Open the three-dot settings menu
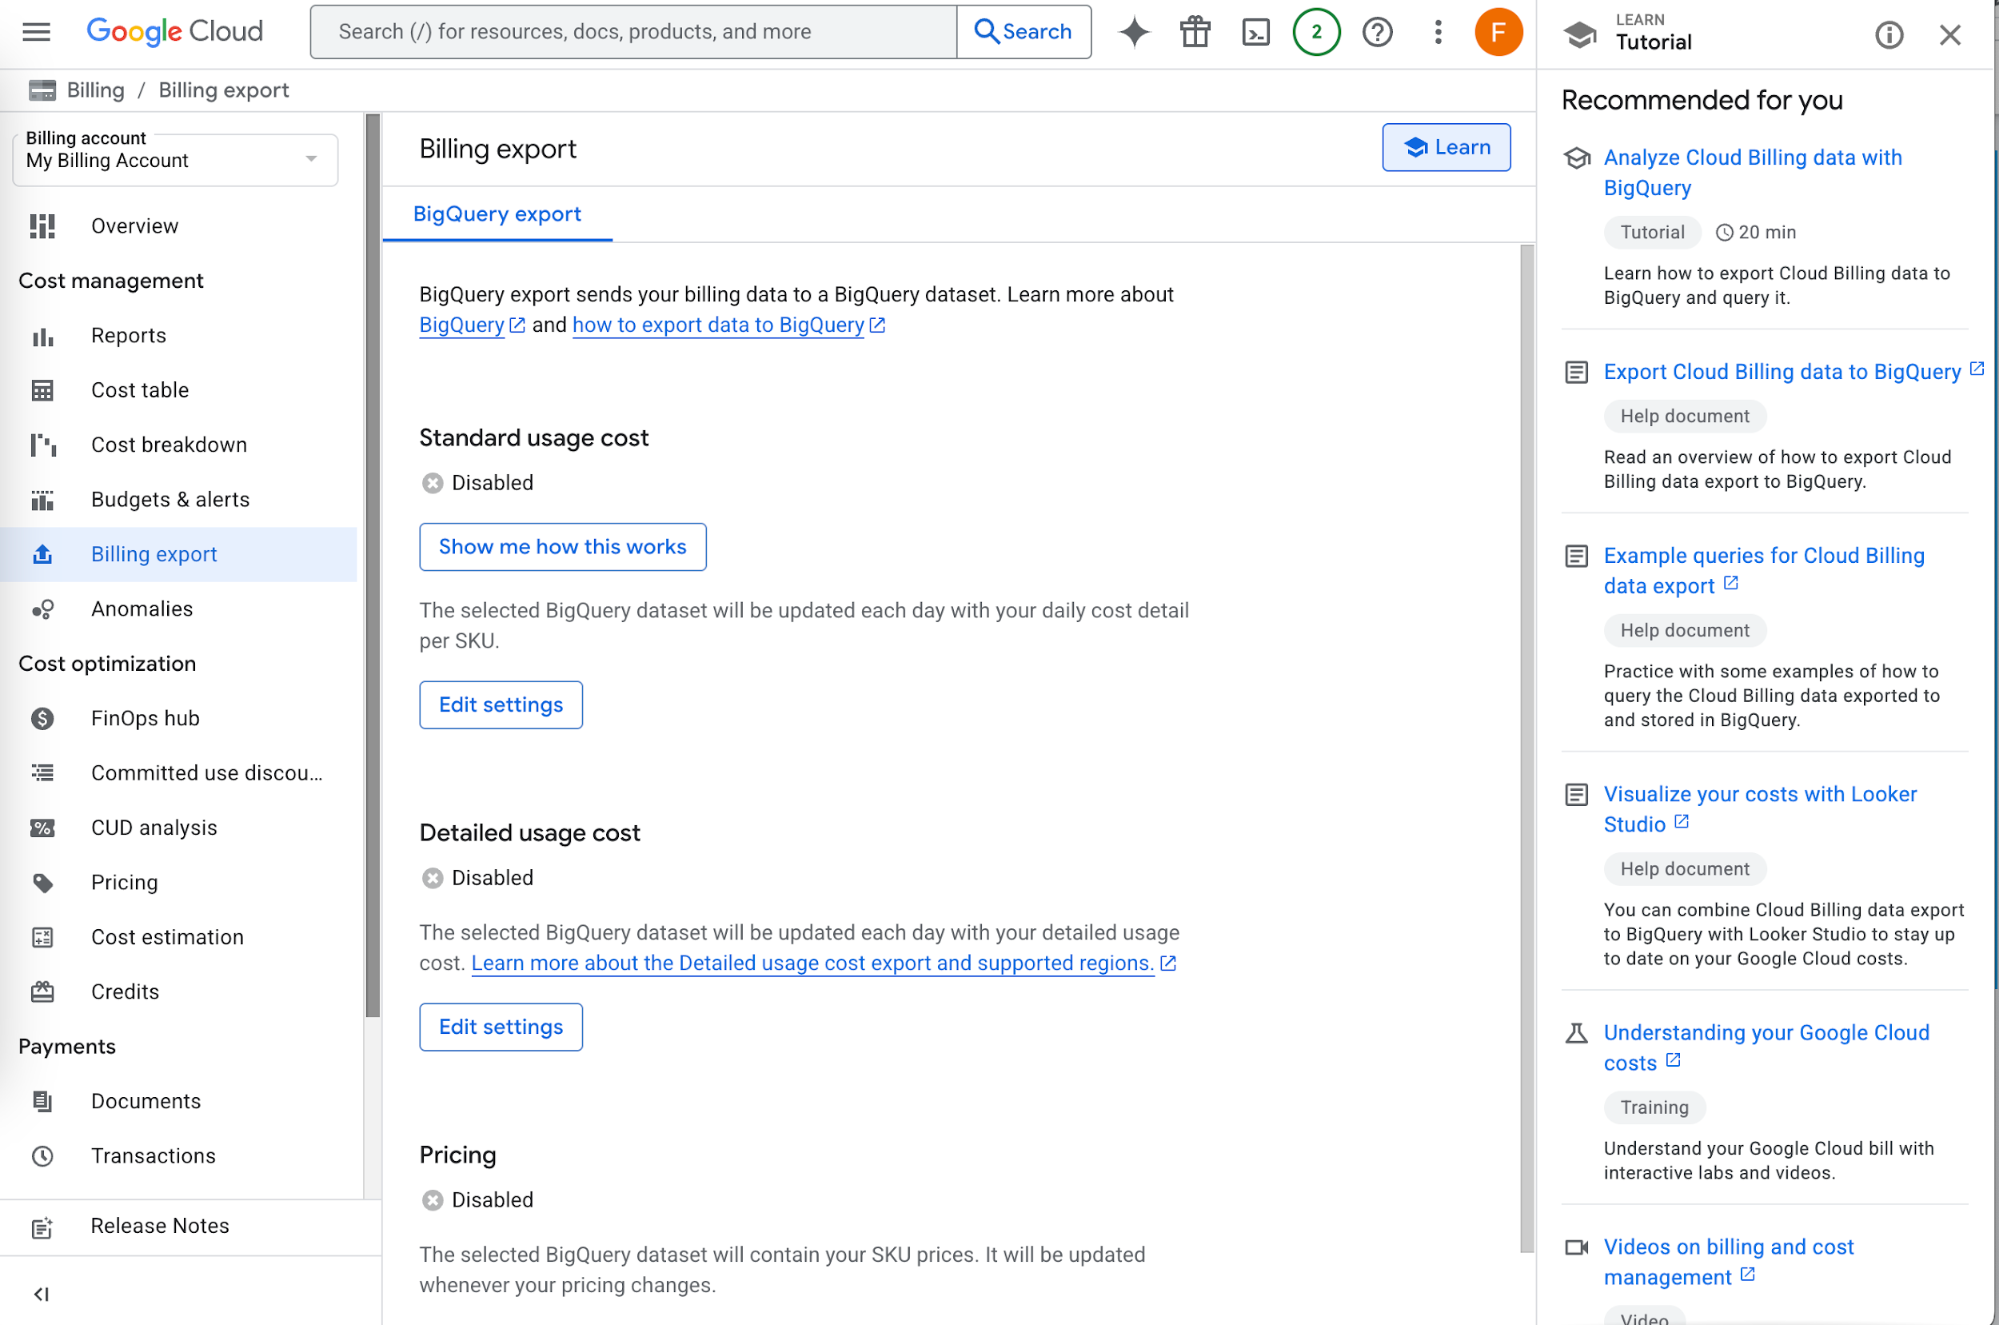This screenshot has width=1999, height=1325. [1438, 32]
